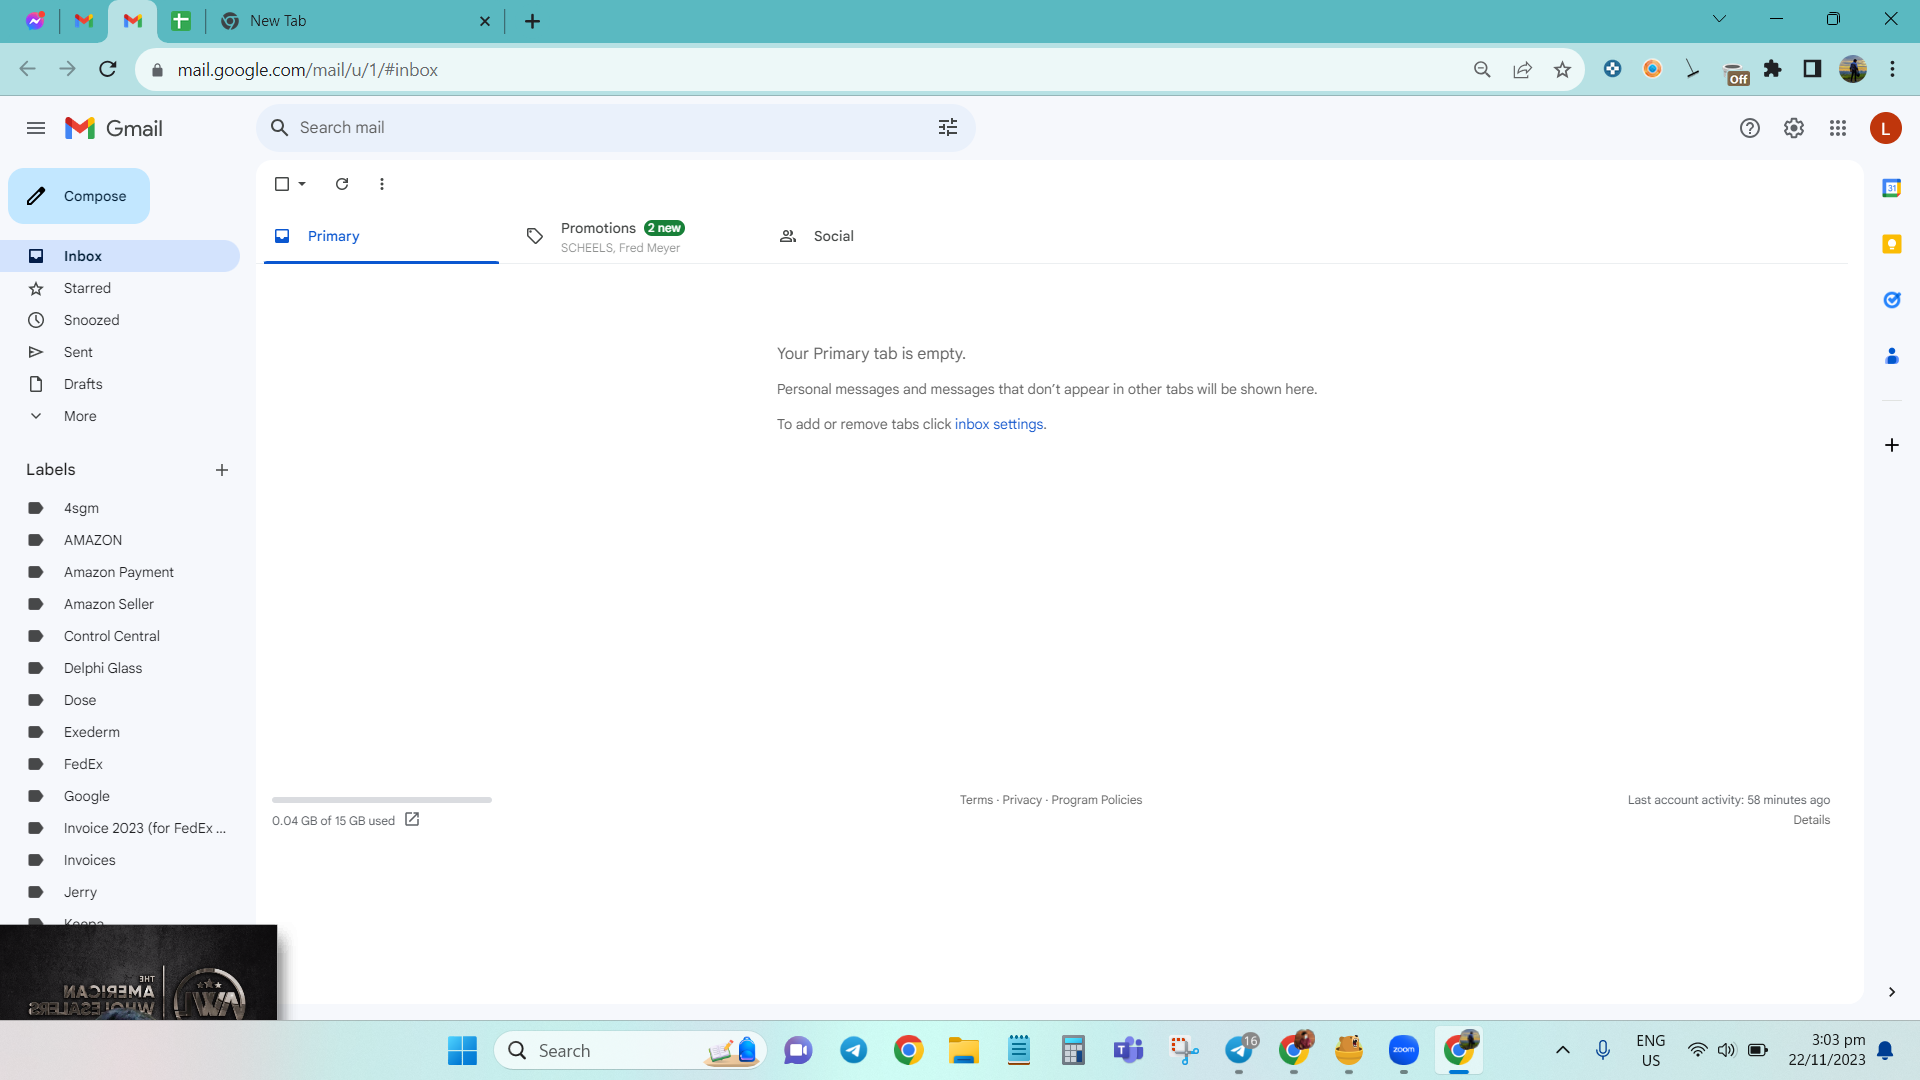This screenshot has width=1920, height=1080.
Task: Click the Chrome address bar URL
Action: click(308, 70)
